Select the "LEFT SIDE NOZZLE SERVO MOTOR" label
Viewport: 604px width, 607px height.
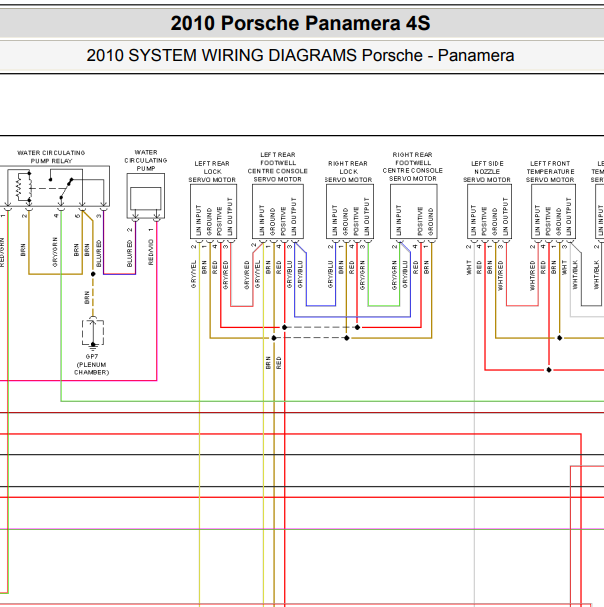[x=487, y=171]
